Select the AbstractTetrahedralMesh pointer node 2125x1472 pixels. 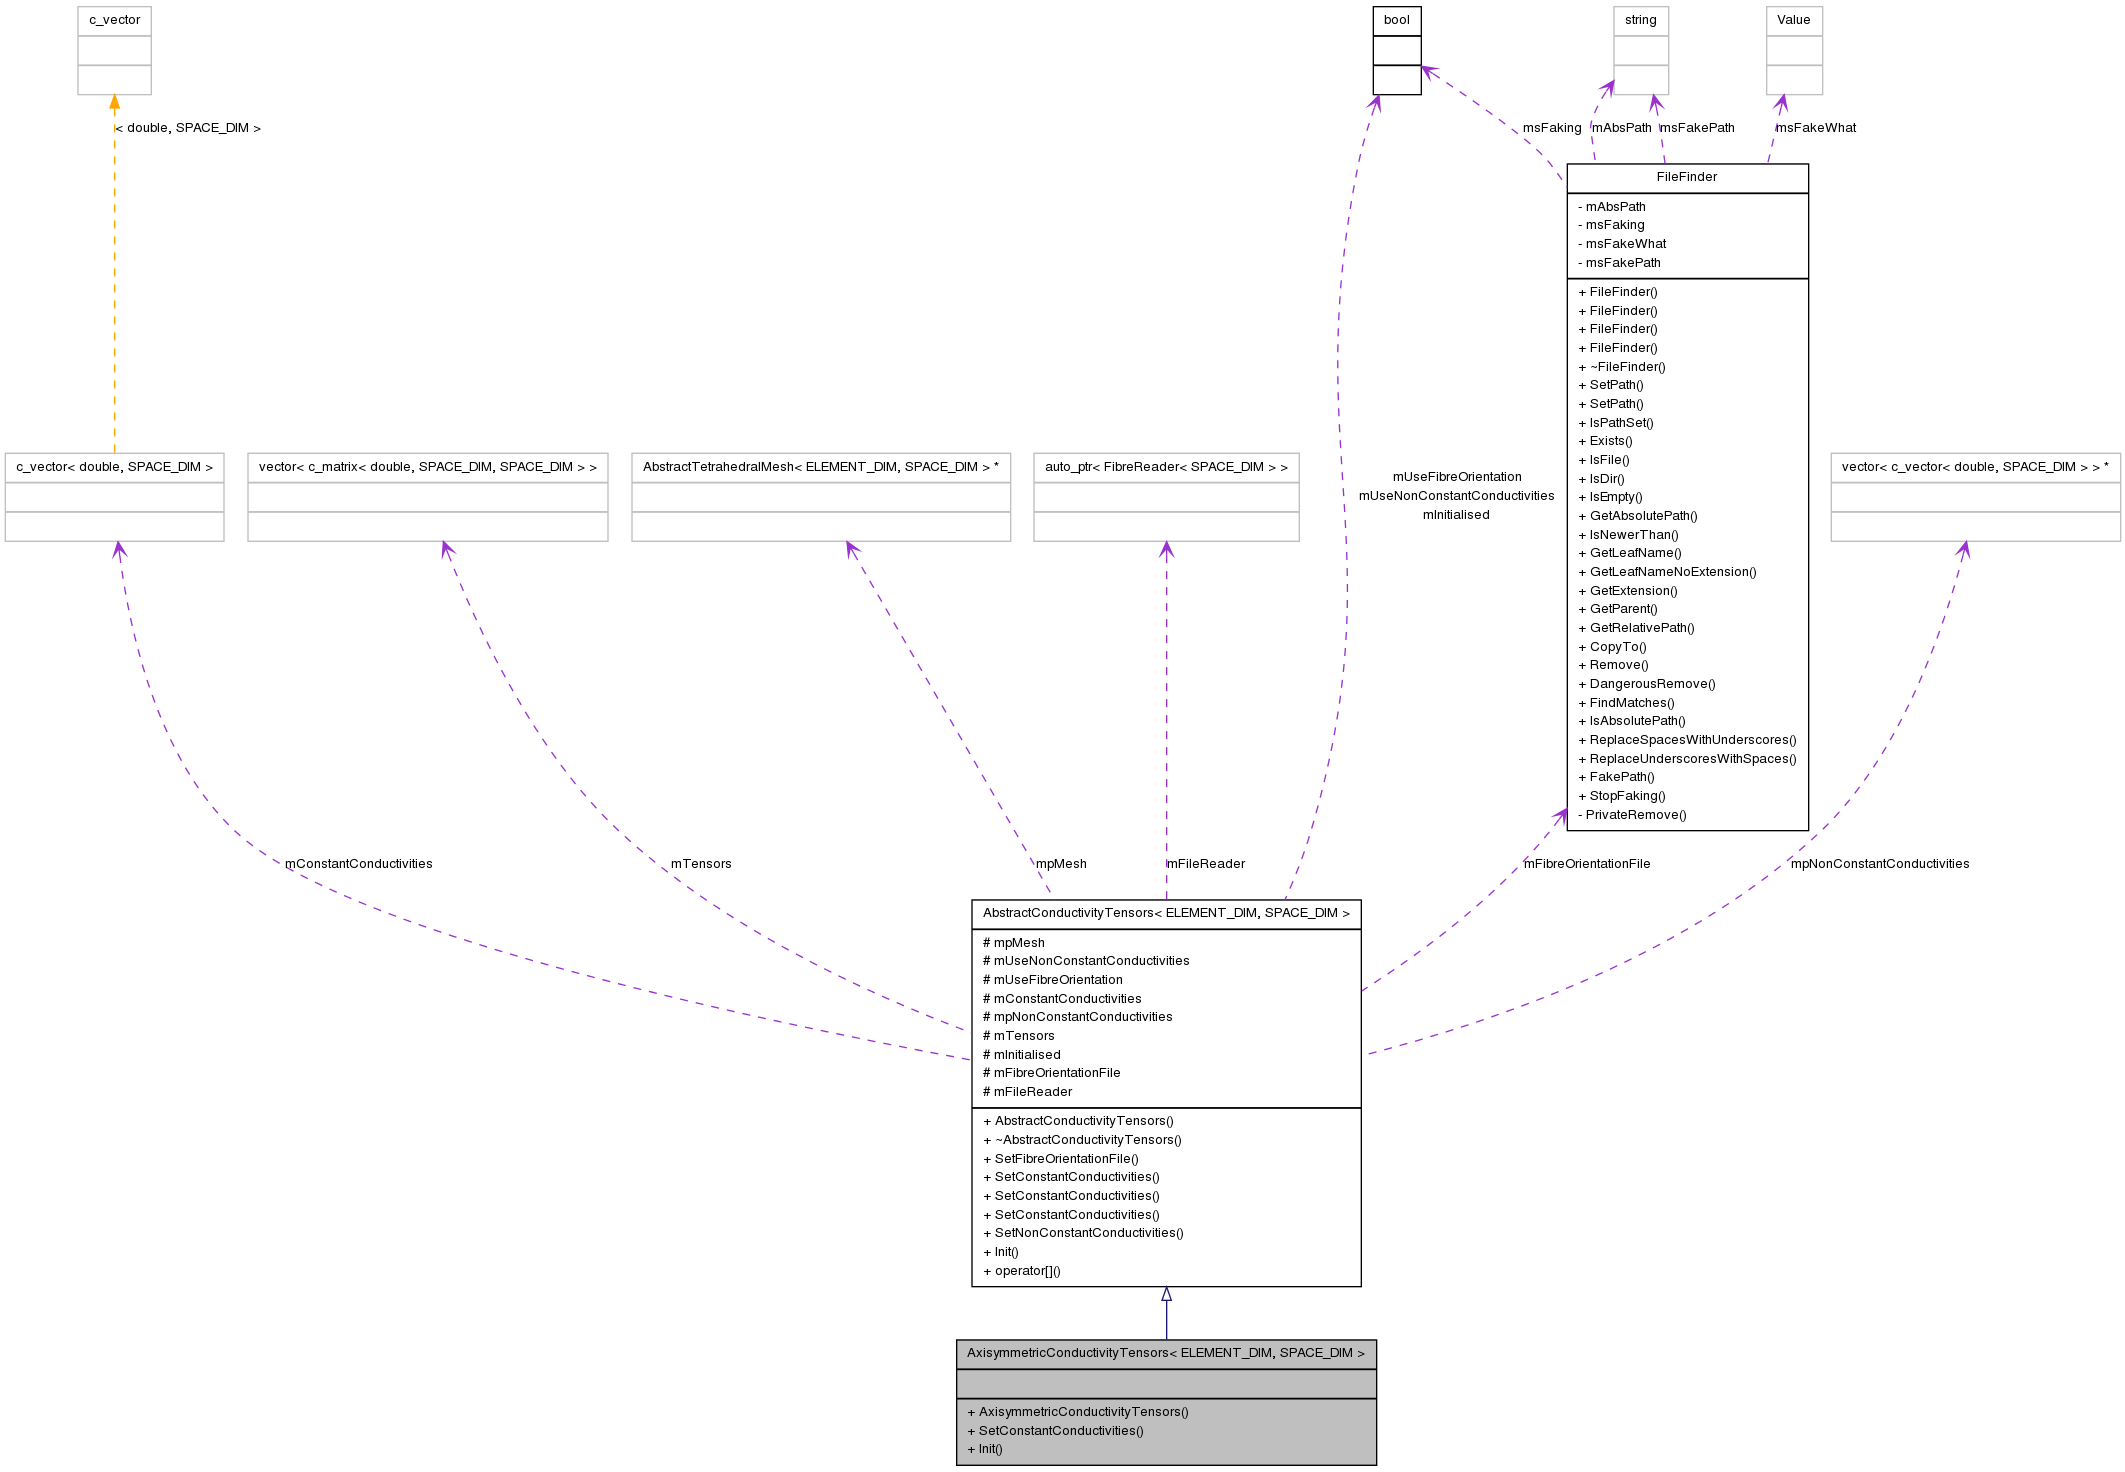pos(820,467)
